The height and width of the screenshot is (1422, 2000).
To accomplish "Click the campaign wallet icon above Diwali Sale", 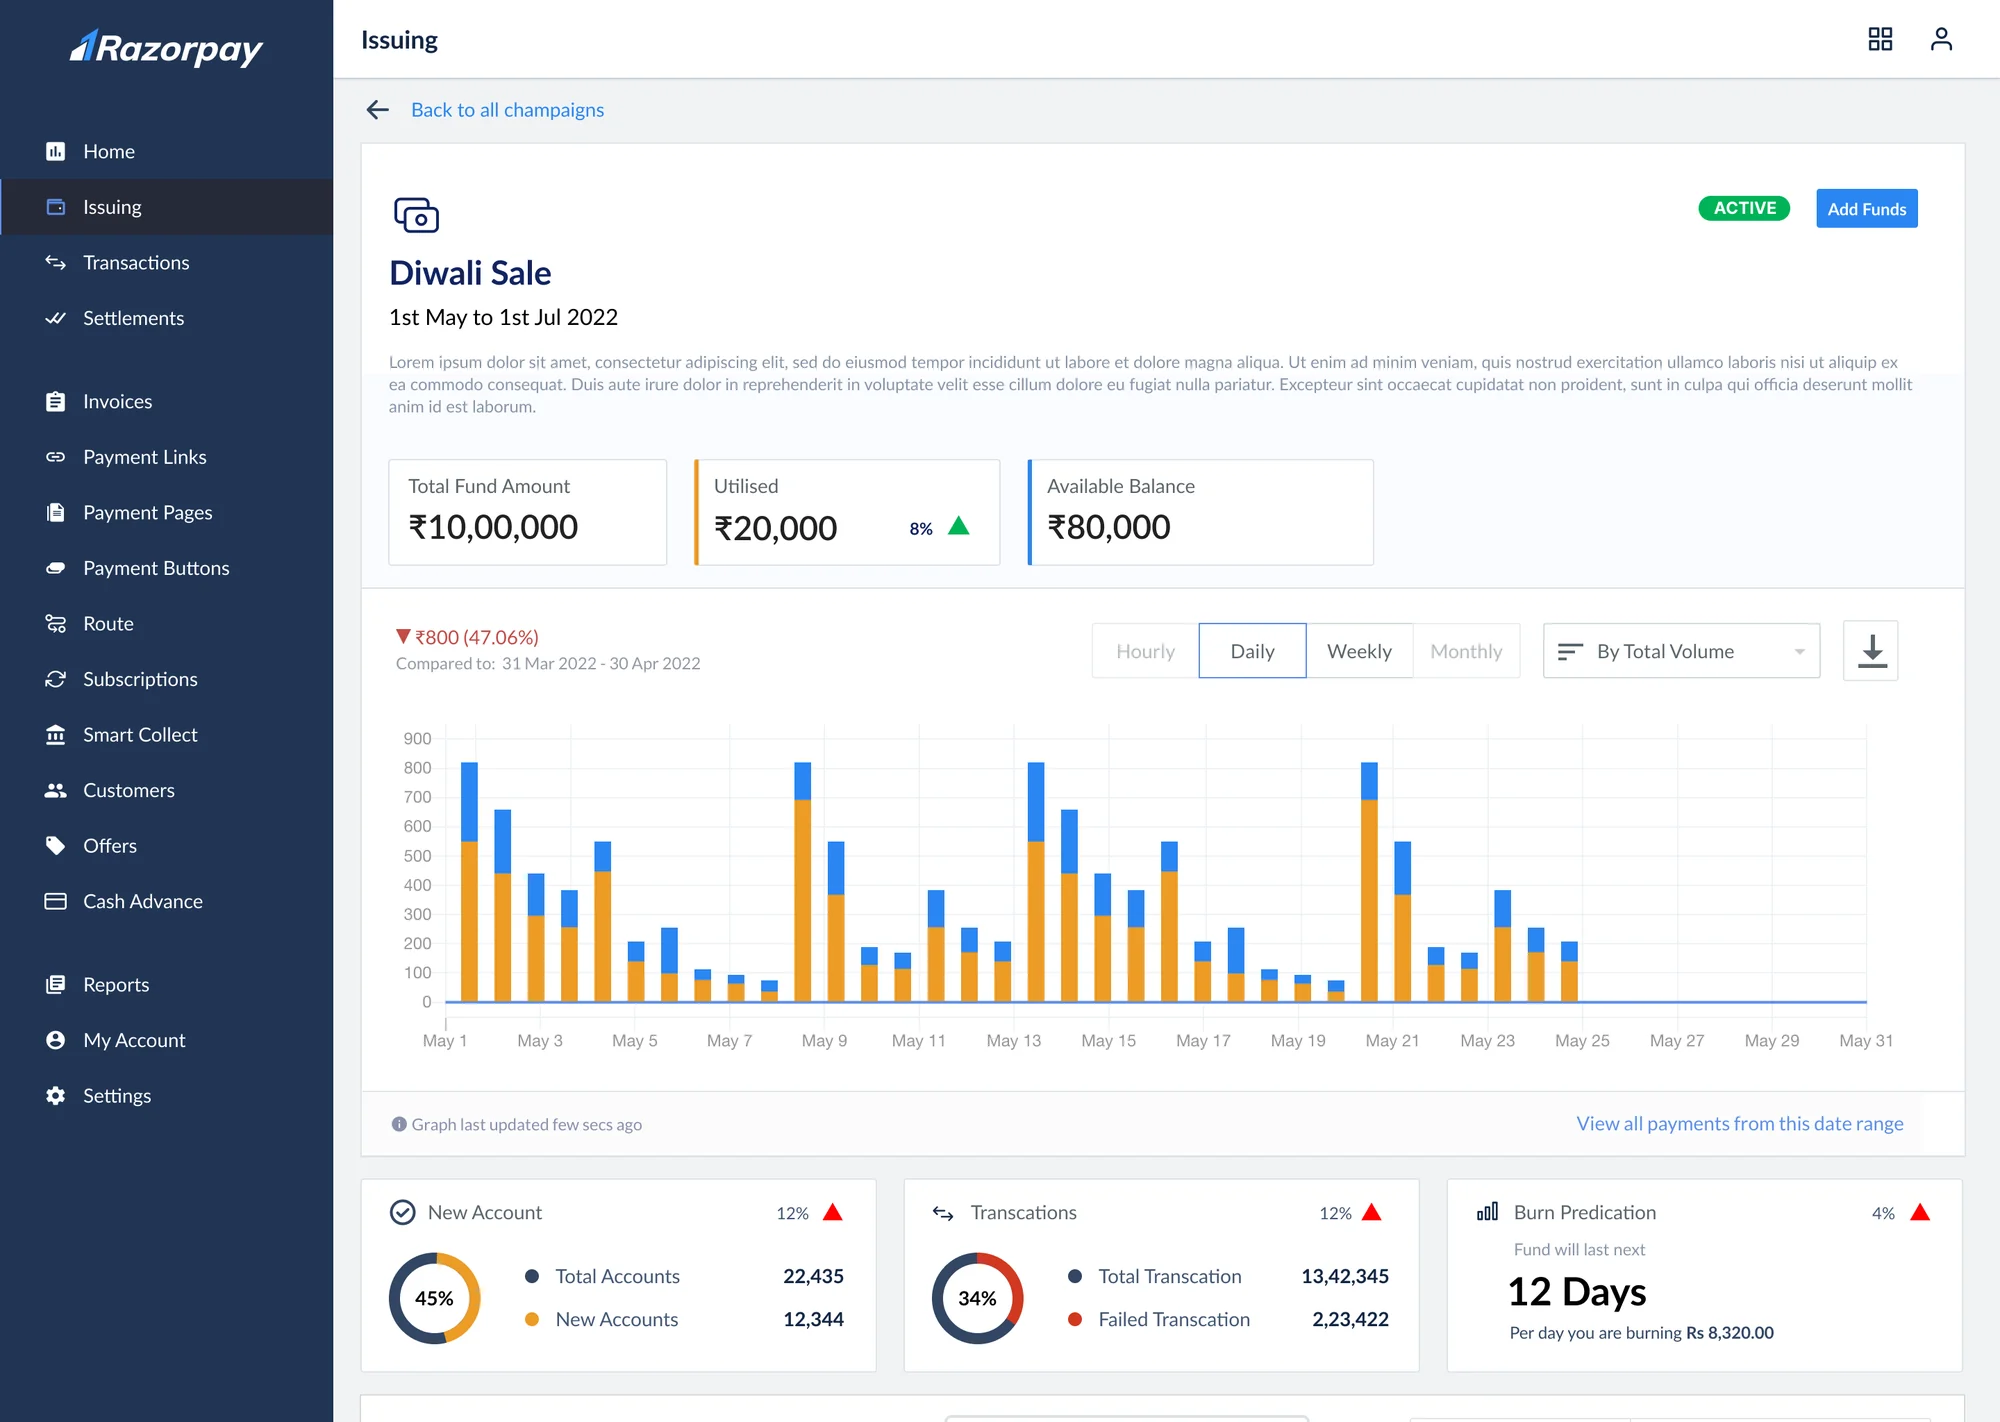I will click(416, 215).
